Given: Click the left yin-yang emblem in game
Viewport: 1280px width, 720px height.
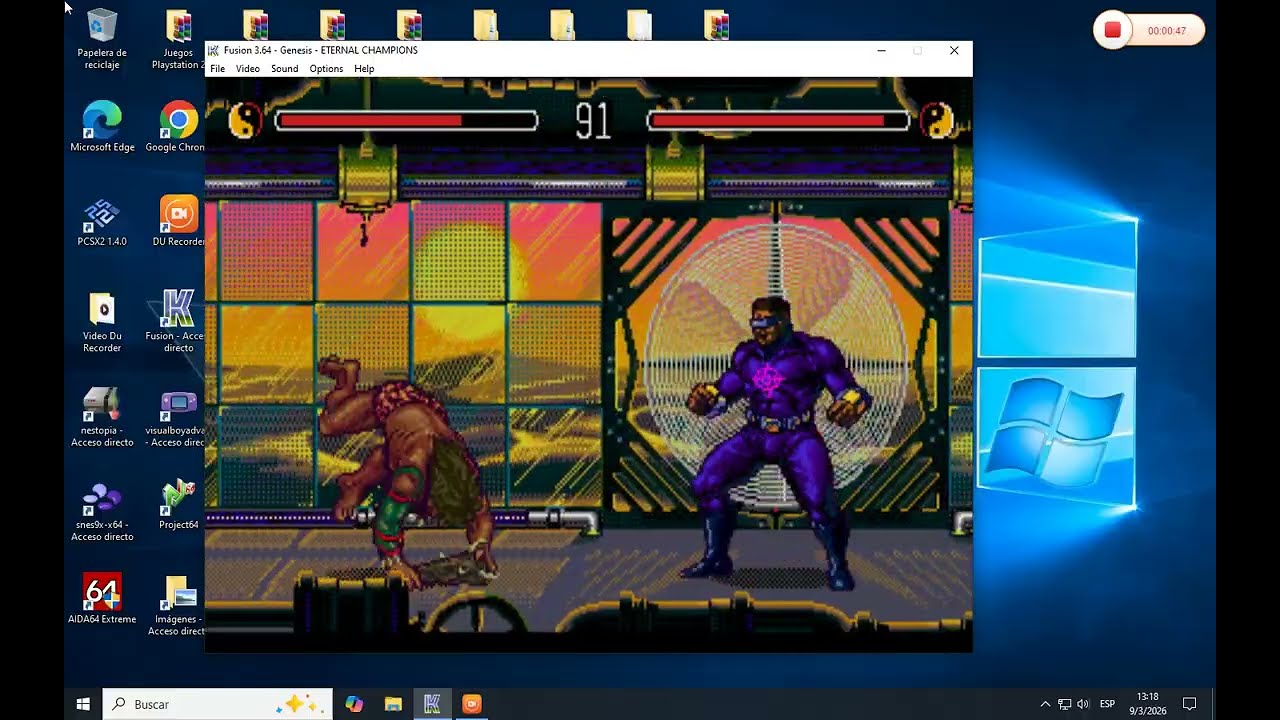Looking at the screenshot, I should point(245,121).
